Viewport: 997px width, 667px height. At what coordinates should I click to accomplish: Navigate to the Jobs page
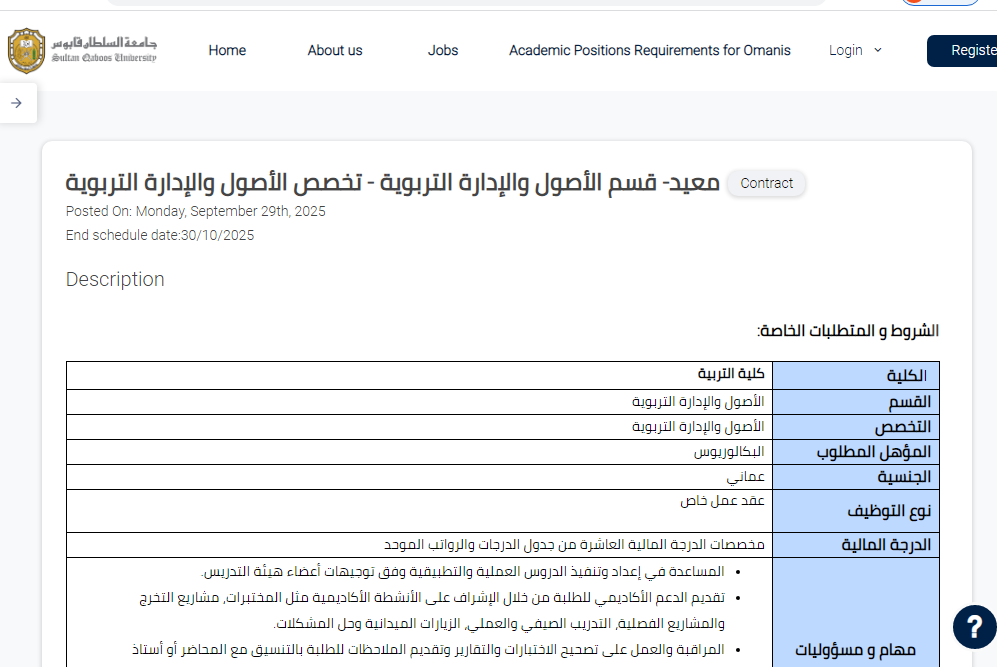coord(443,51)
